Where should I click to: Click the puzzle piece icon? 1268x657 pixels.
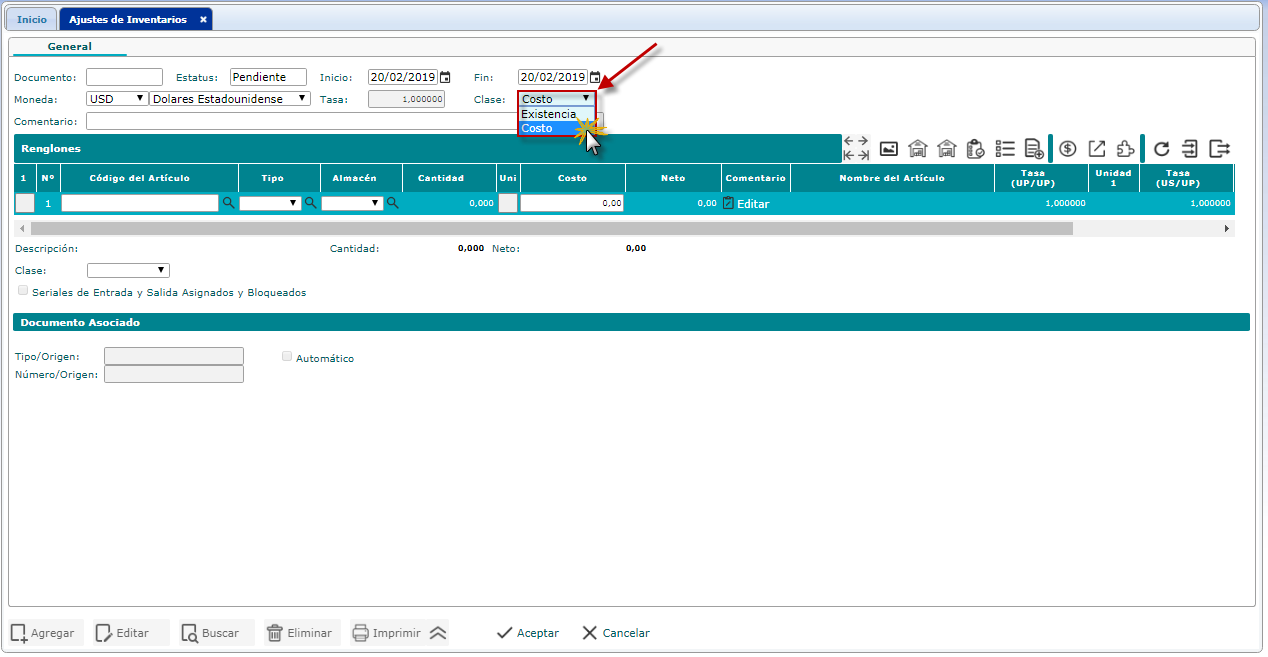1125,149
